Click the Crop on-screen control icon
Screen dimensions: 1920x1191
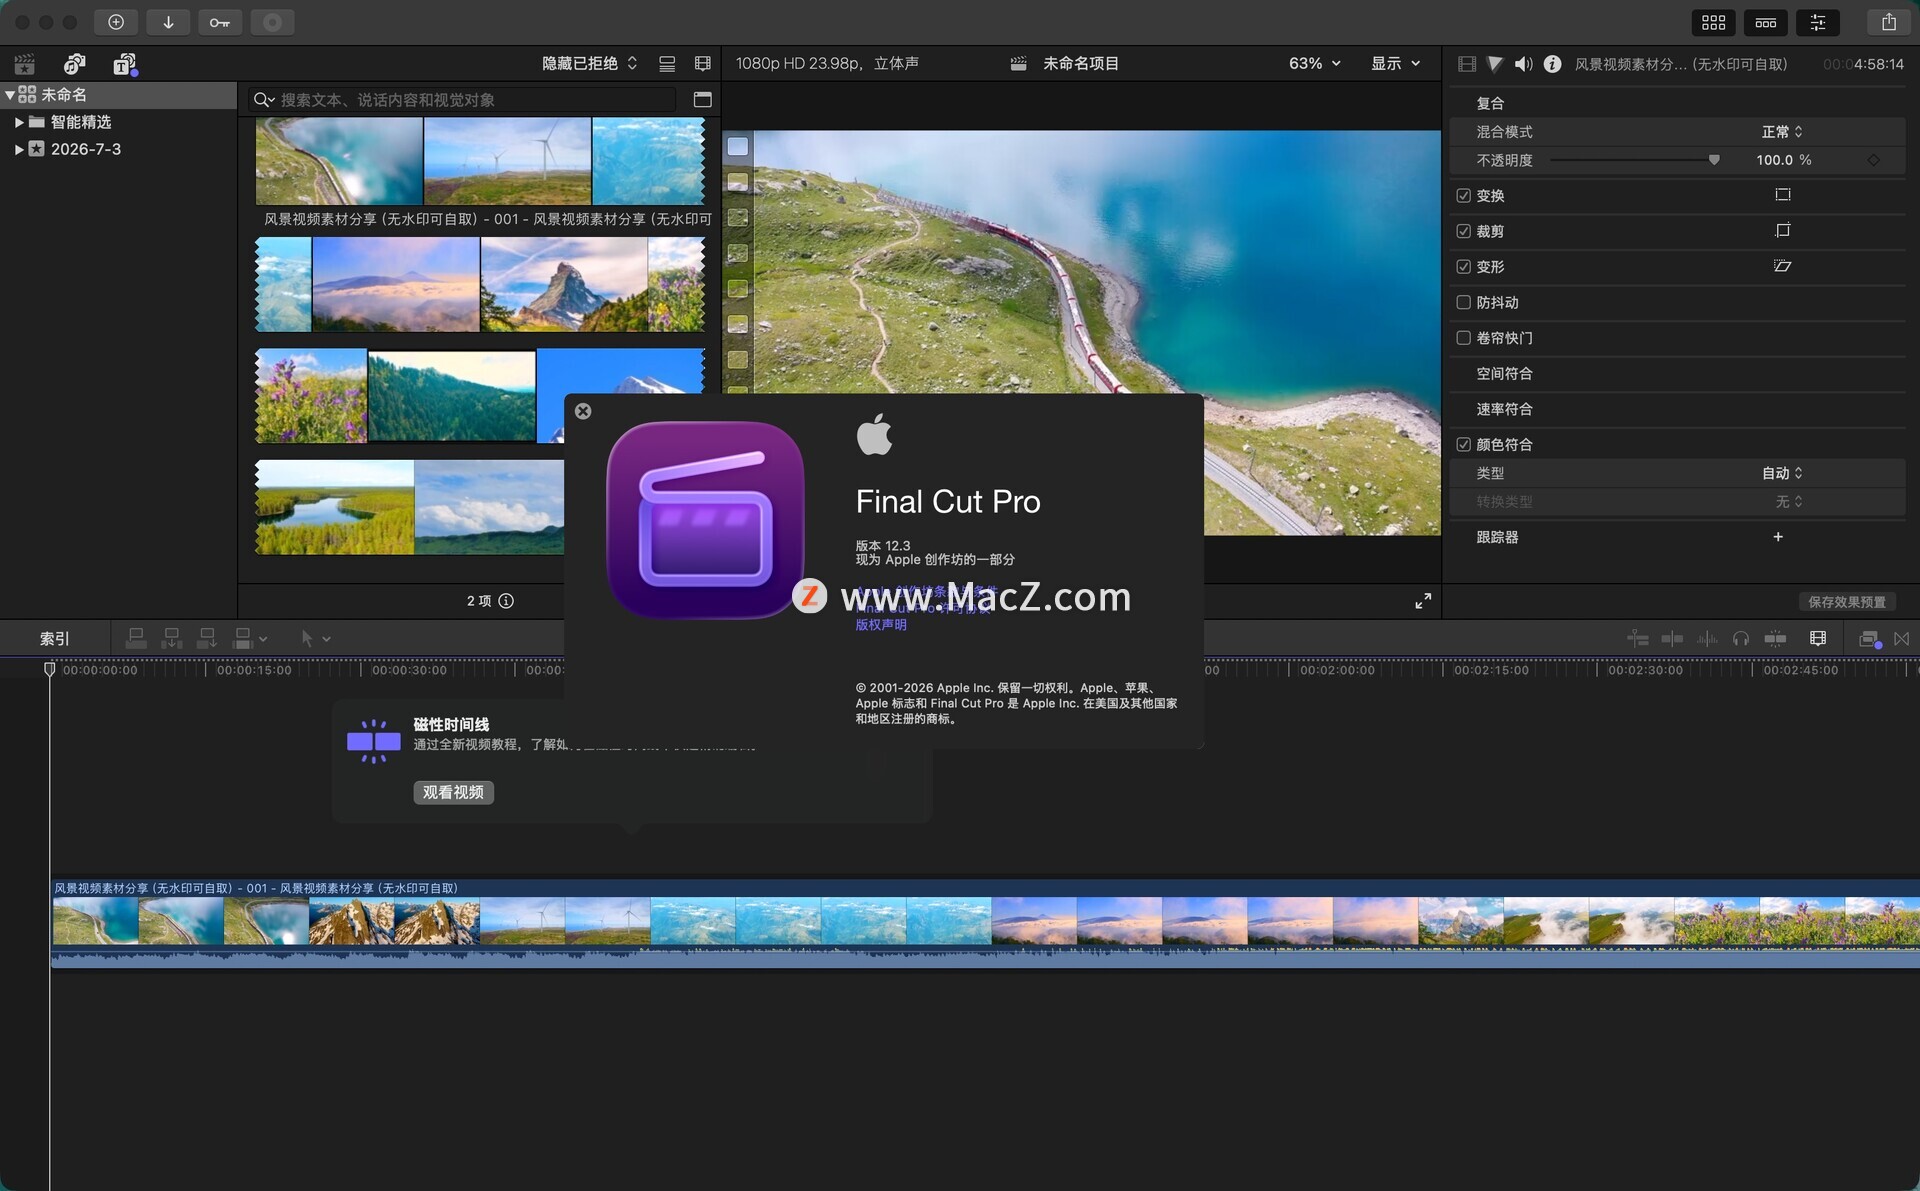point(1783,231)
